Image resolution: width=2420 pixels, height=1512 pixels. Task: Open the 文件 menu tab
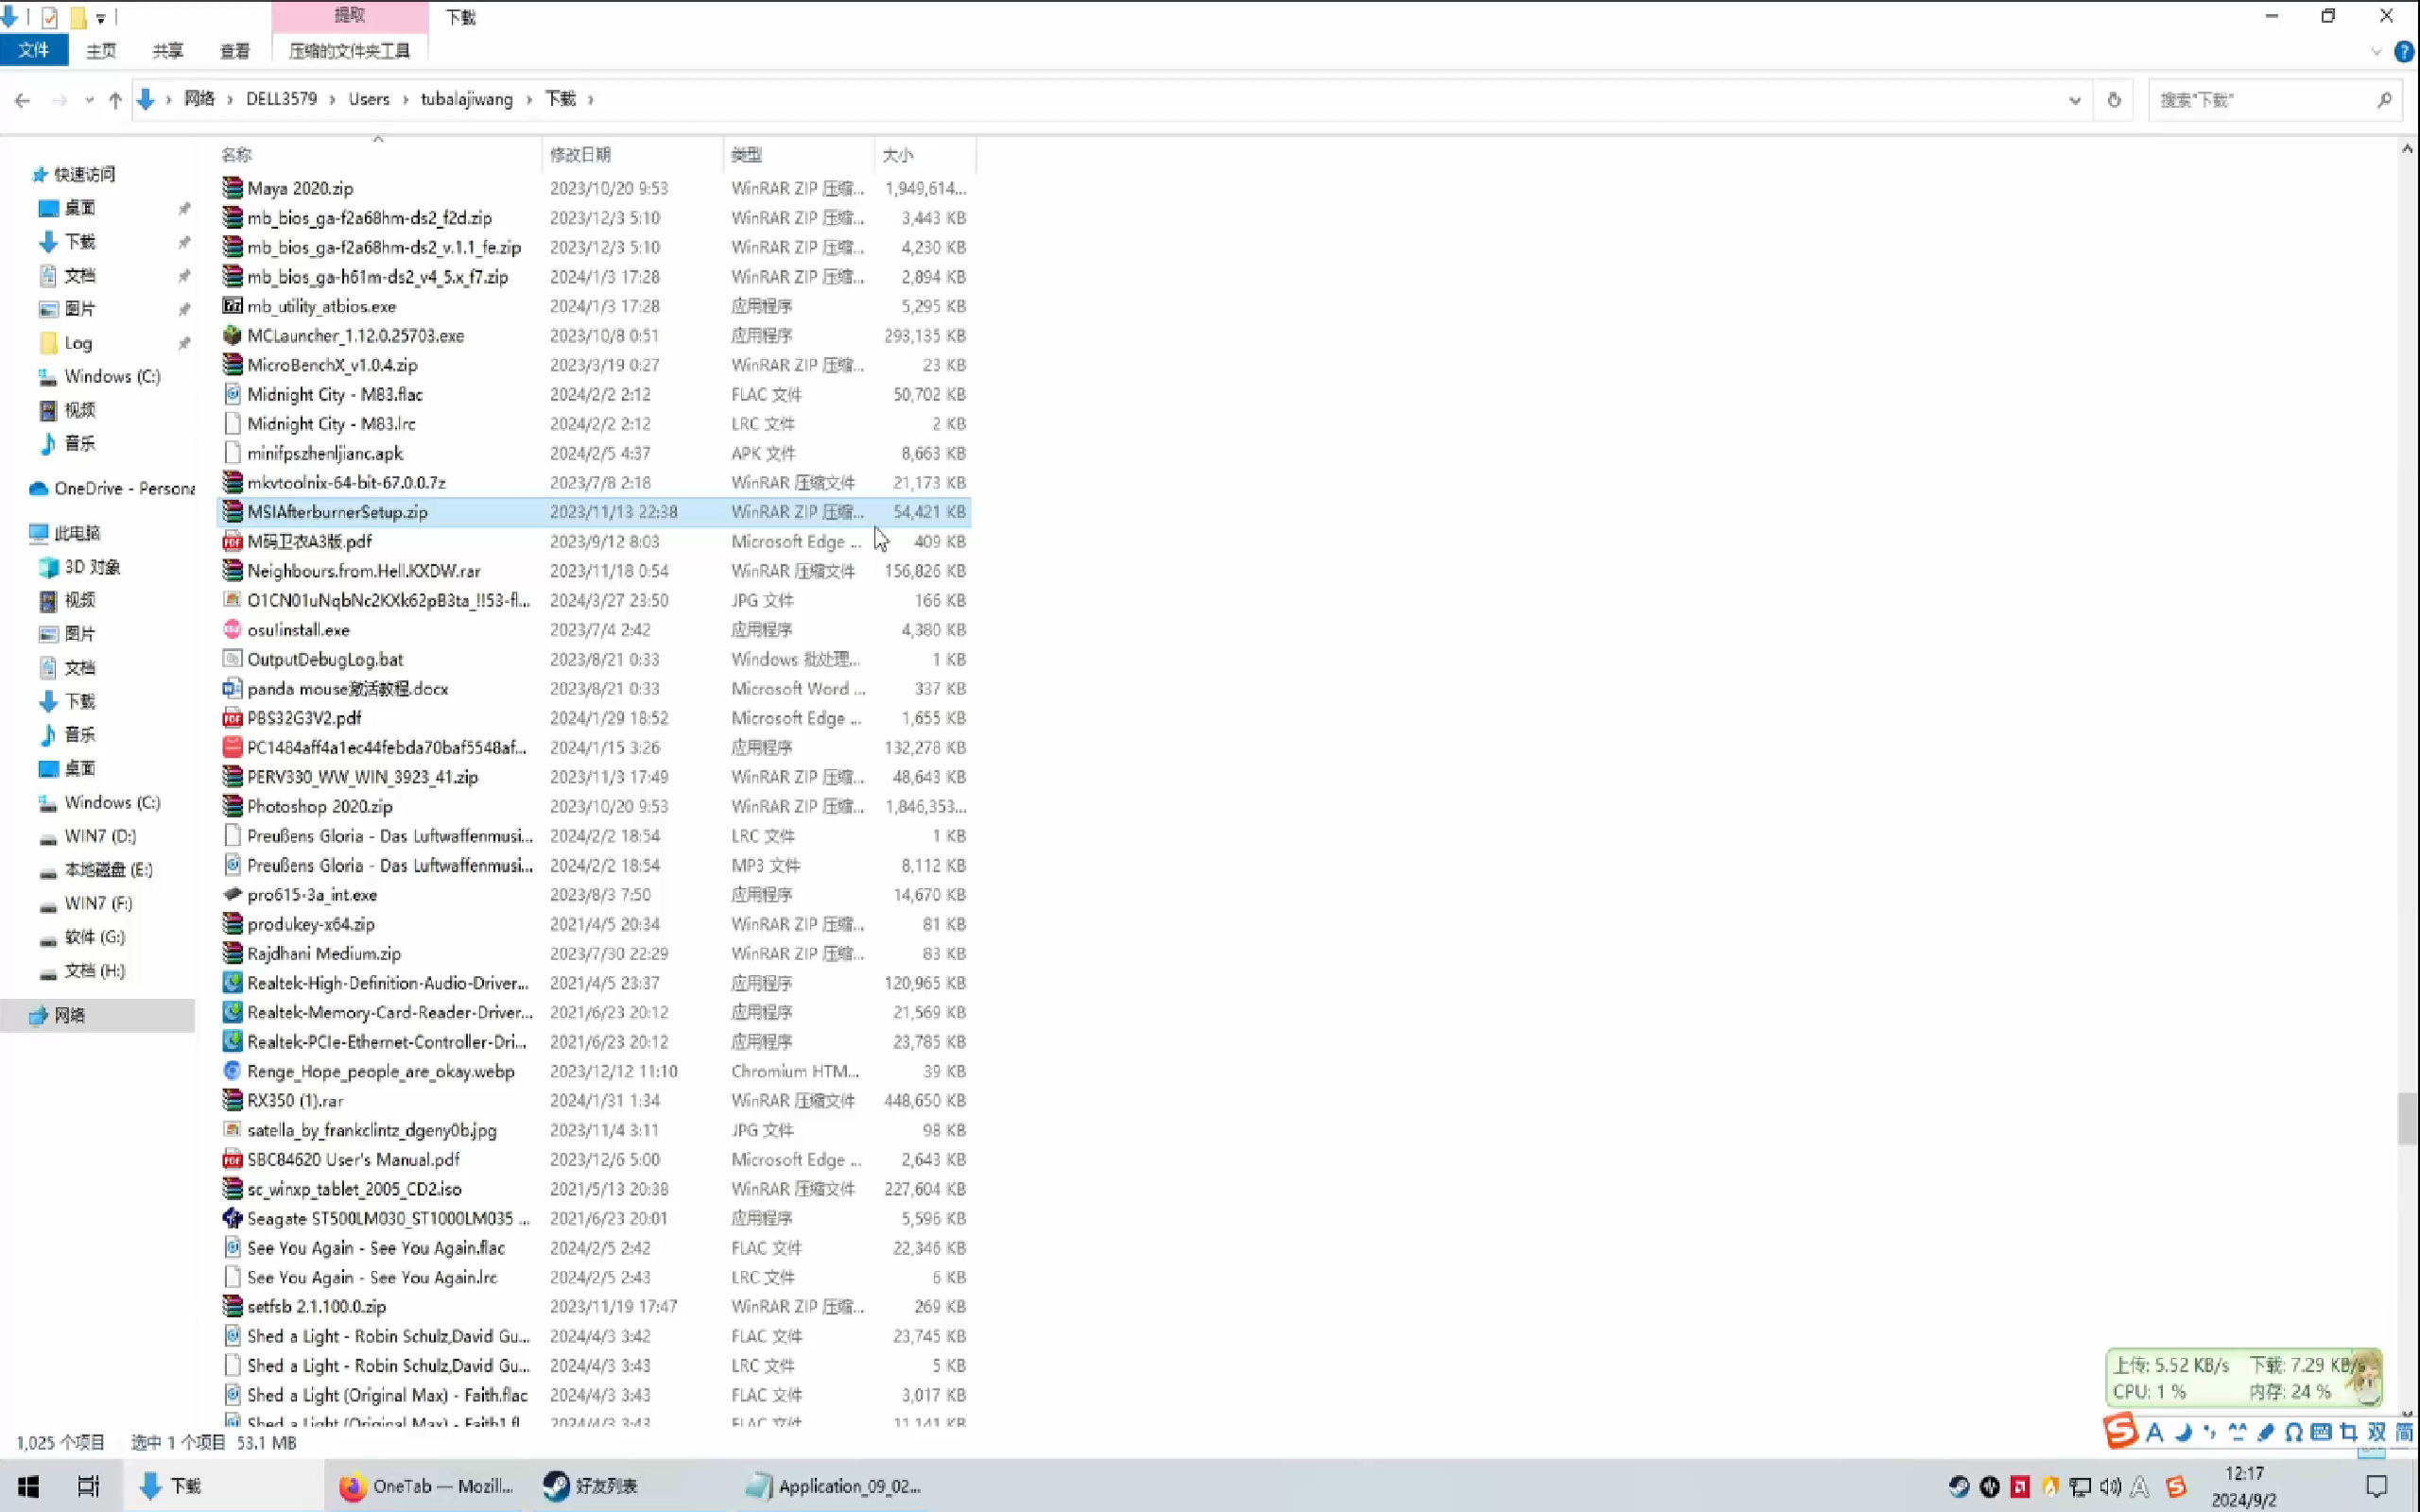[x=34, y=50]
